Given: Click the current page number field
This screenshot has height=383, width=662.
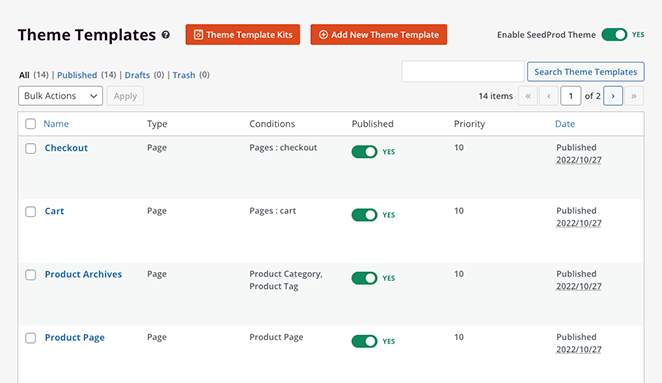Looking at the screenshot, I should coord(571,96).
